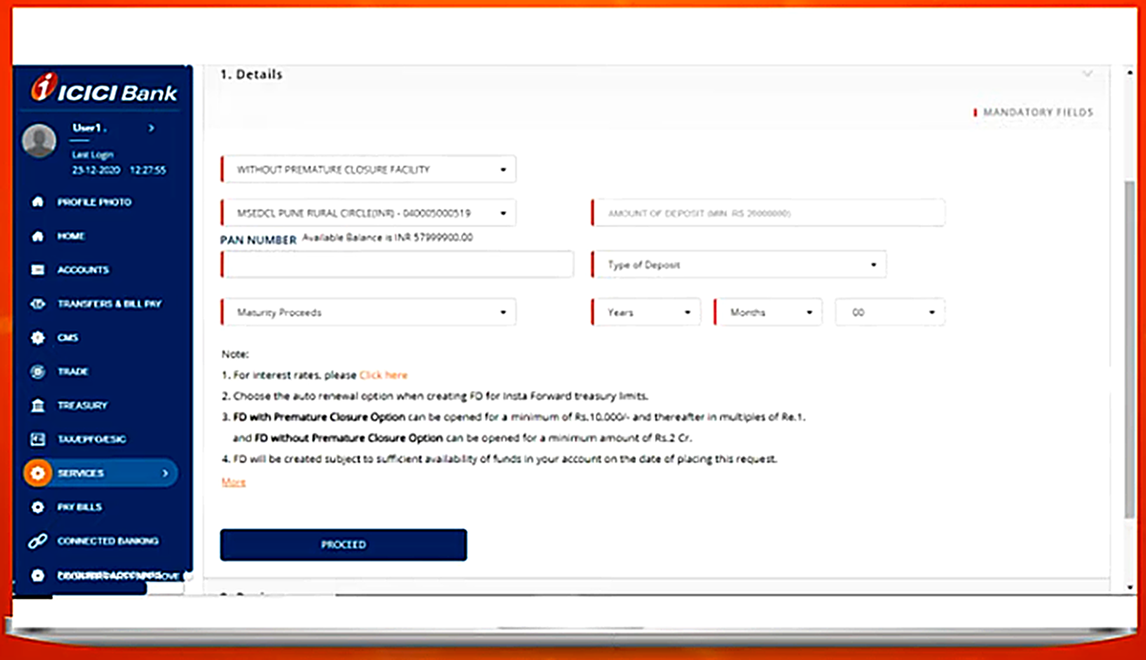
Task: Open Accounts via its sidebar icon
Action: 38,270
